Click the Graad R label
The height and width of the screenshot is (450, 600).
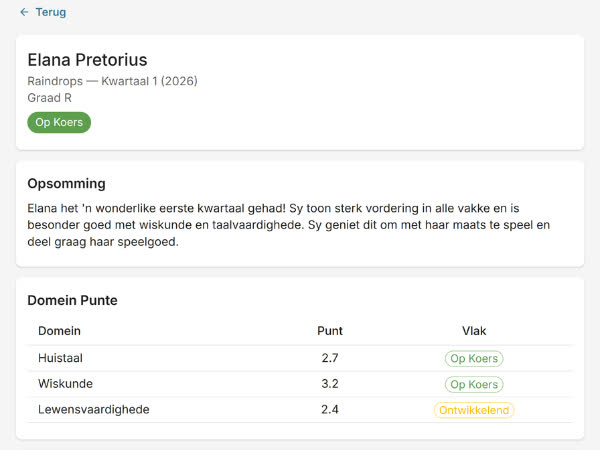[49, 98]
